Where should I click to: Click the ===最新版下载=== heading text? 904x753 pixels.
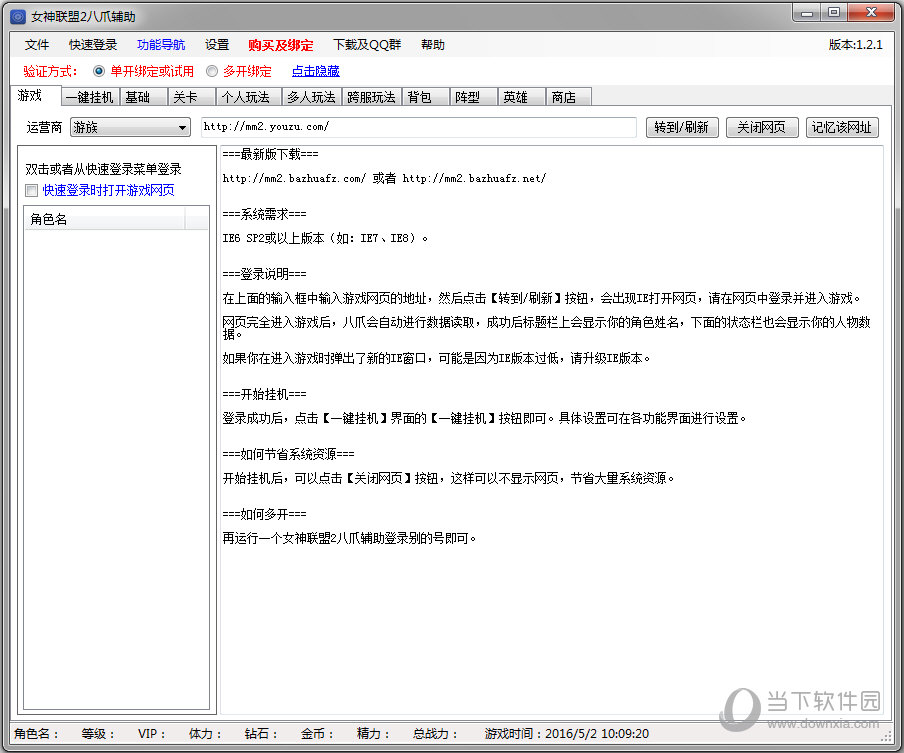270,155
